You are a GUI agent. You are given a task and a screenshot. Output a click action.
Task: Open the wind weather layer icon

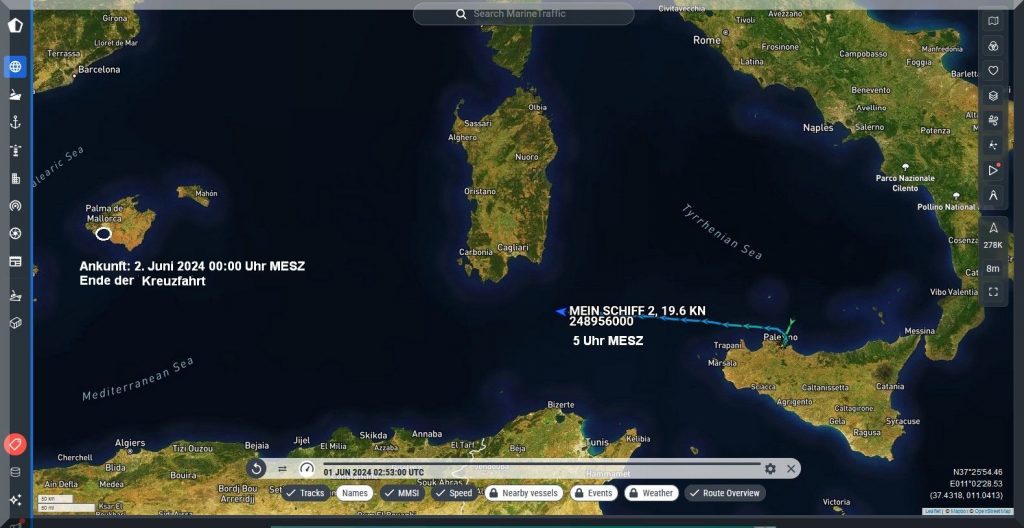(x=993, y=120)
